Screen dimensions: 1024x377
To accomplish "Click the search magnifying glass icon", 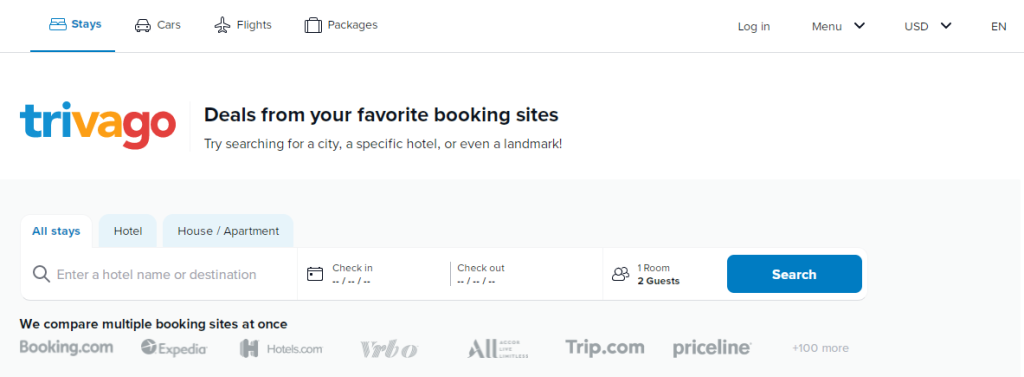I will pyautogui.click(x=41, y=274).
